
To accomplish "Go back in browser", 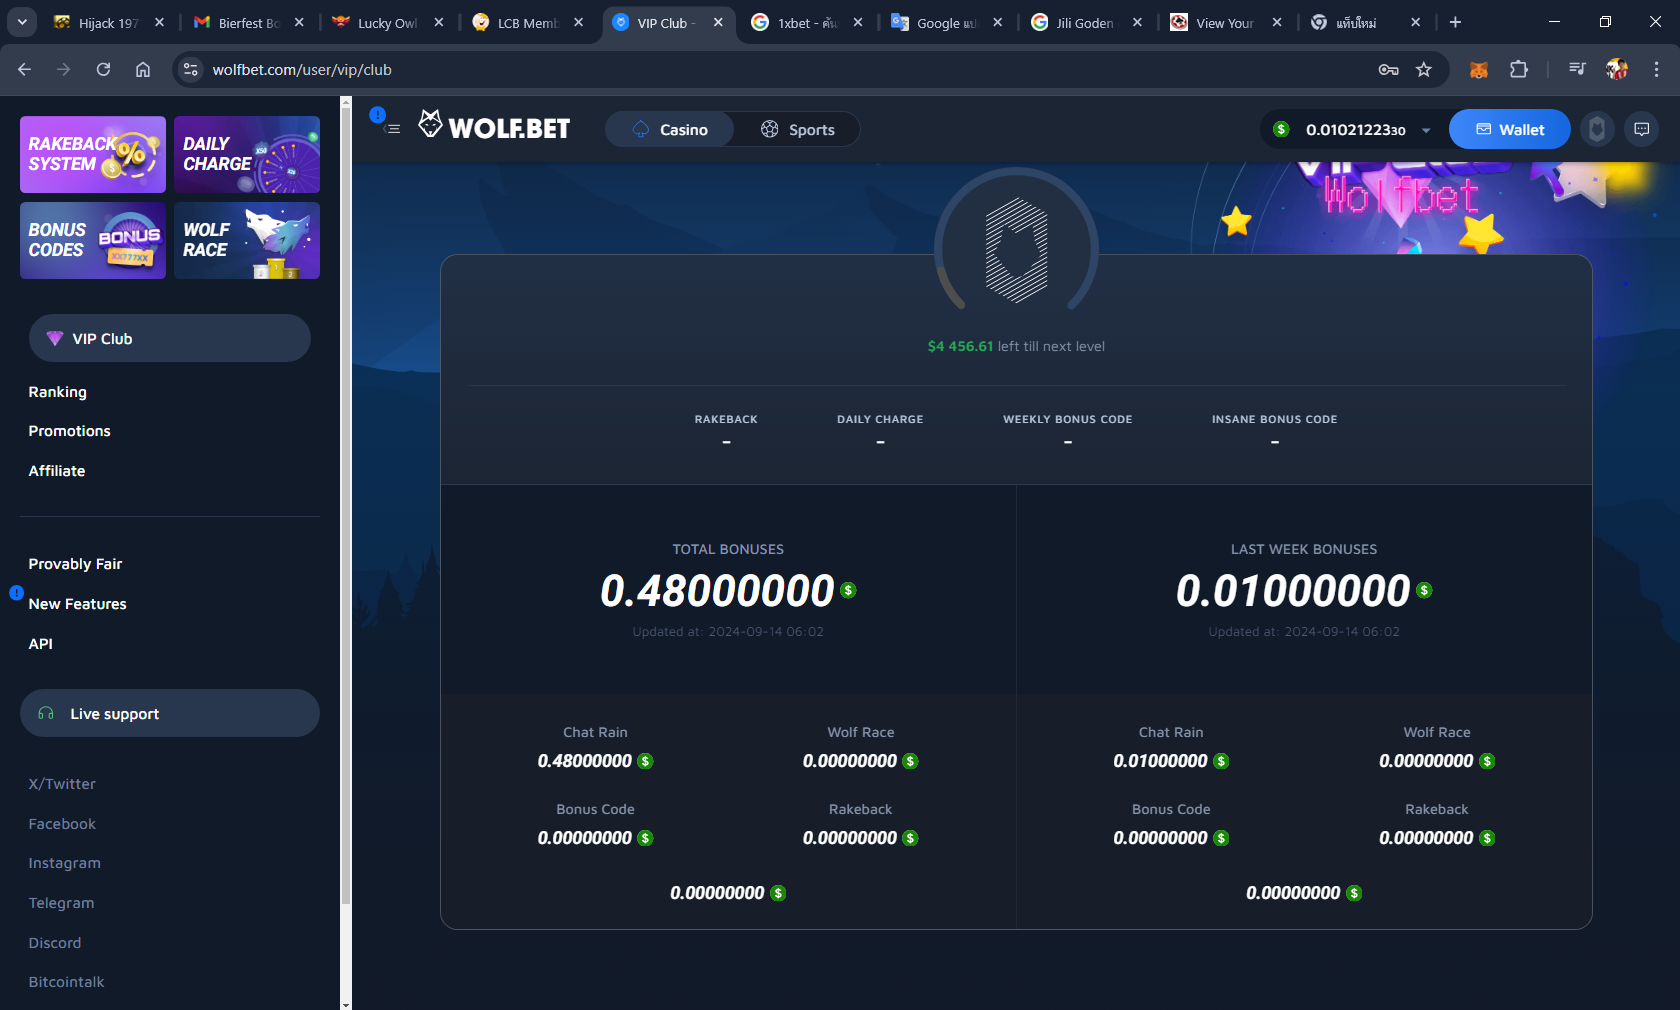I will (x=24, y=69).
